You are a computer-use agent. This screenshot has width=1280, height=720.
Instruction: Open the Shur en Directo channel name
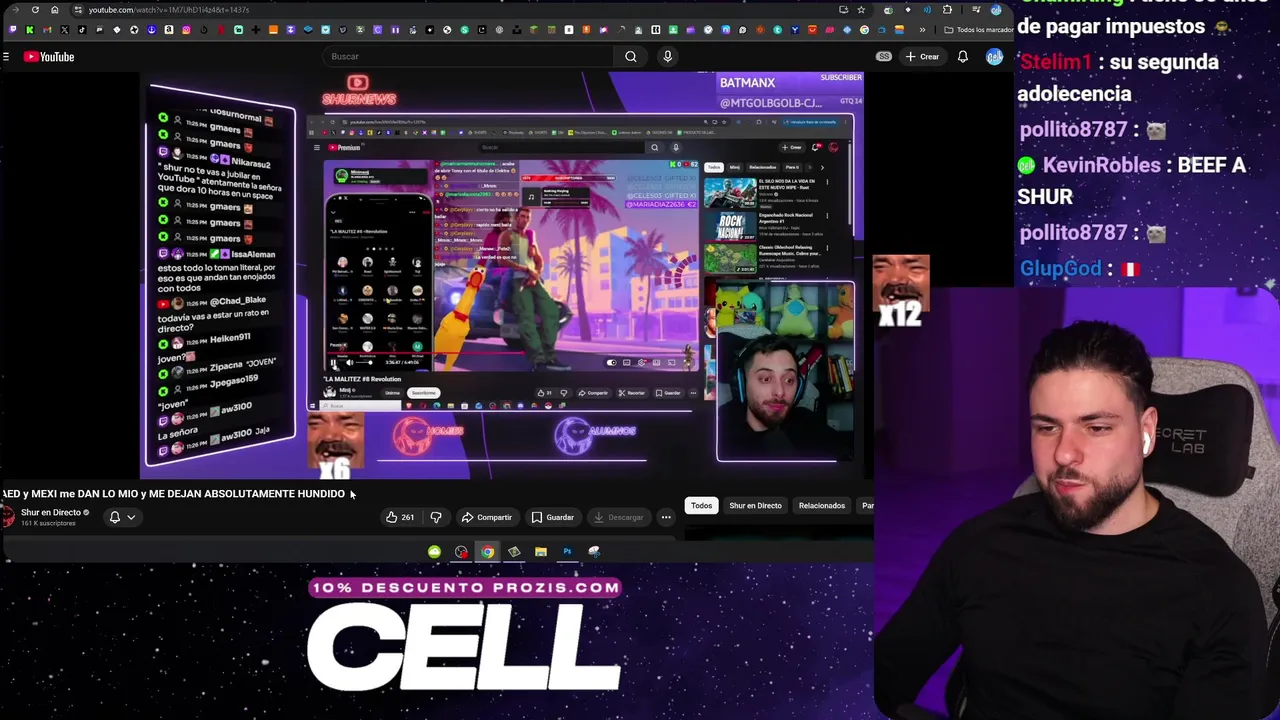click(x=51, y=513)
